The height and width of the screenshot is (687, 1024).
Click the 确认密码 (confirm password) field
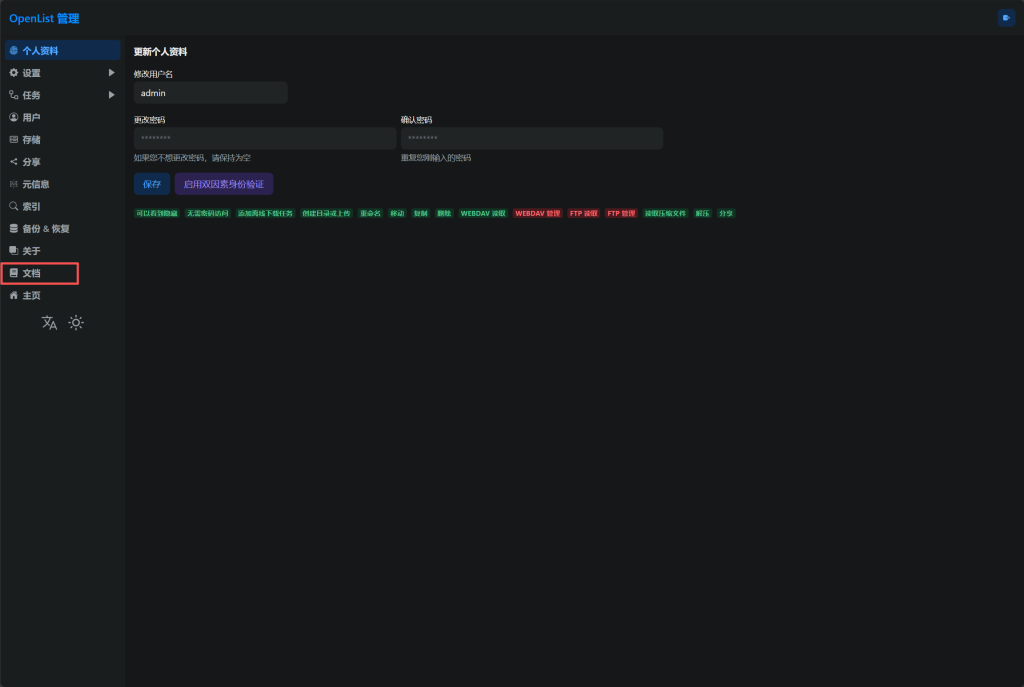[531, 138]
